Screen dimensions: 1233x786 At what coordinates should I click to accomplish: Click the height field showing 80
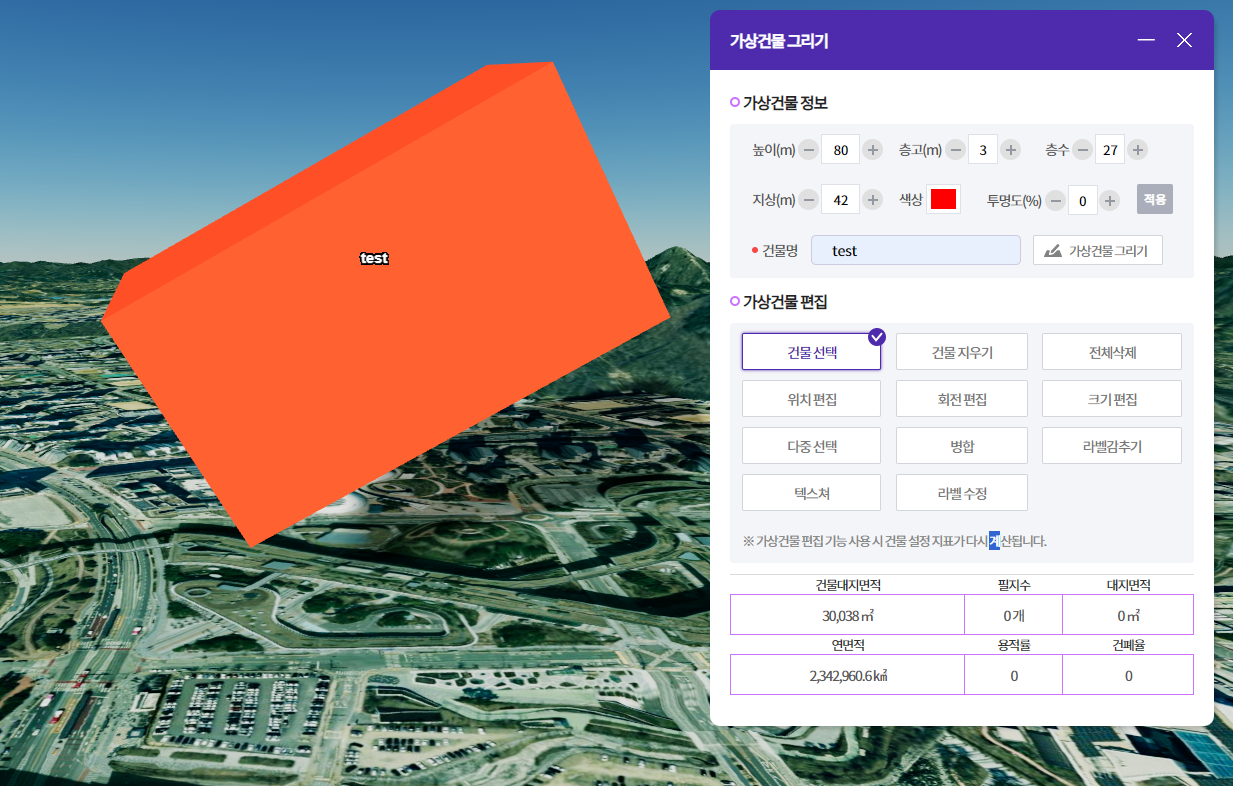(840, 150)
